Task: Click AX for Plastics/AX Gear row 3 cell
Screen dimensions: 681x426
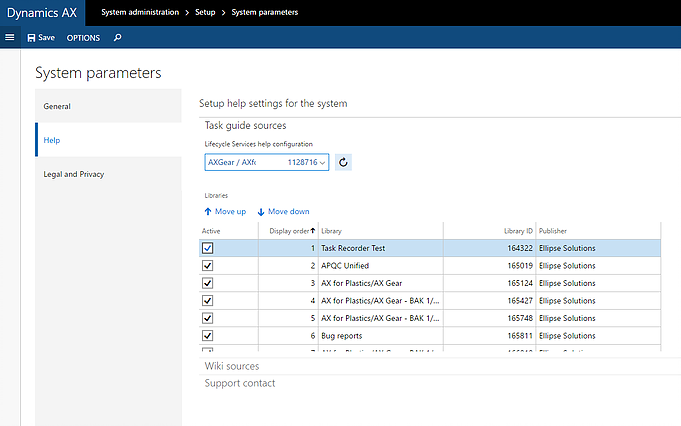Action: click(381, 283)
